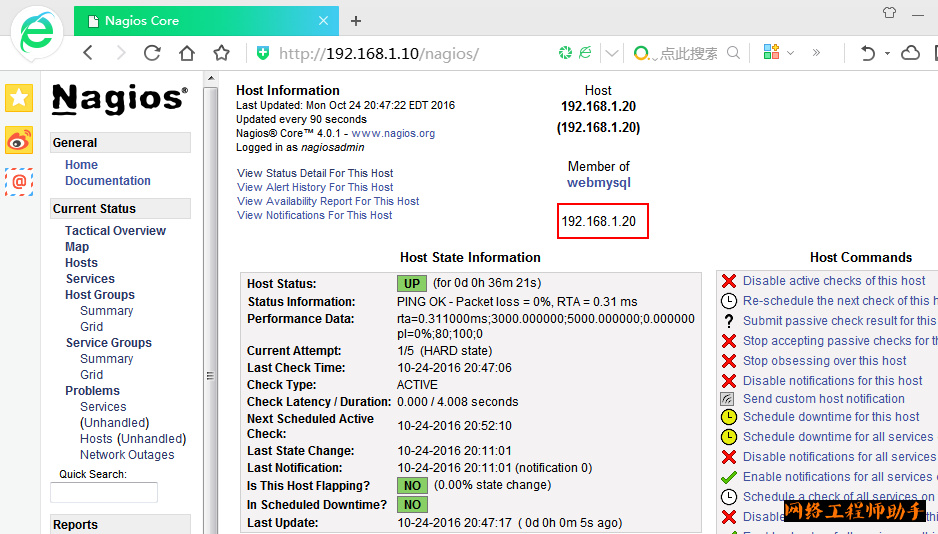
Task: Click the skin shirt icon in title bar
Action: click(x=890, y=13)
